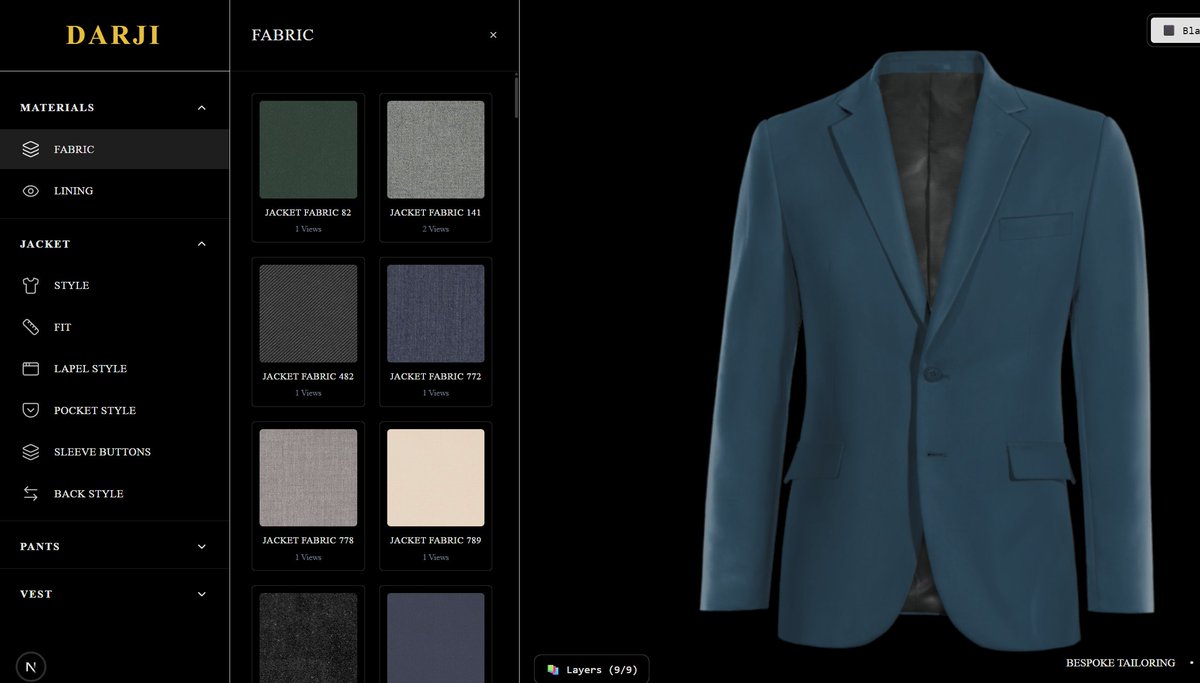Viewport: 1200px width, 683px height.
Task: Open the Lapel Style option
Action: (114, 369)
